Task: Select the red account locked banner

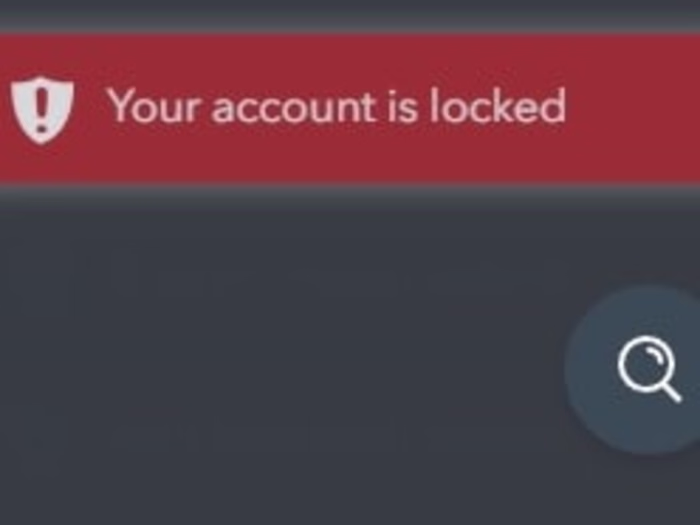Action: [x=350, y=108]
